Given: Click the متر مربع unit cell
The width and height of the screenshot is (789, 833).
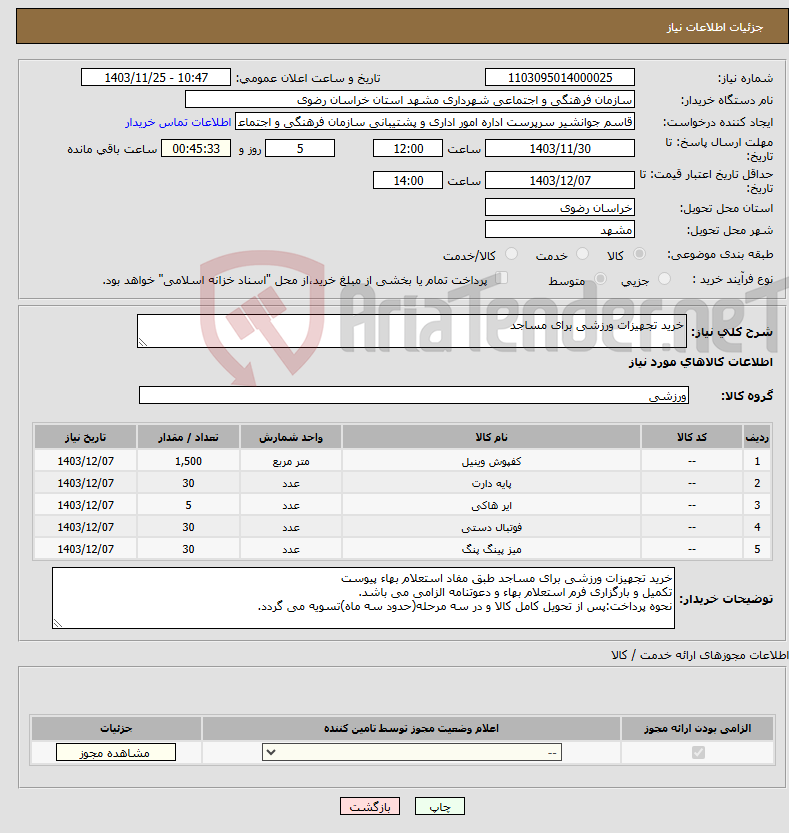Looking at the screenshot, I should (291, 461).
